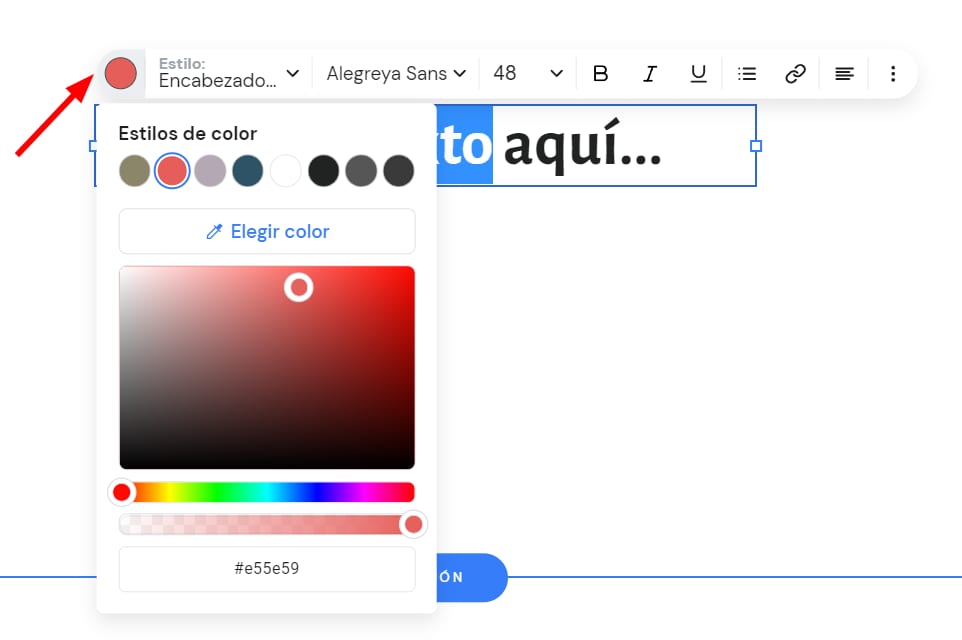This screenshot has height=640, width=962.
Task: Open the Alegreya Sans font dropdown
Action: [x=396, y=73]
